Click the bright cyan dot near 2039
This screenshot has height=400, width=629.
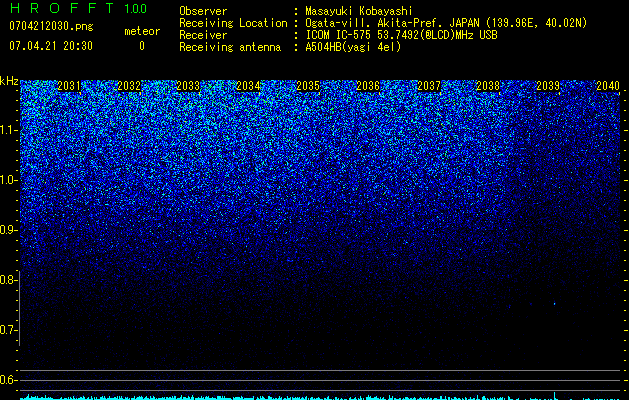[x=555, y=304]
